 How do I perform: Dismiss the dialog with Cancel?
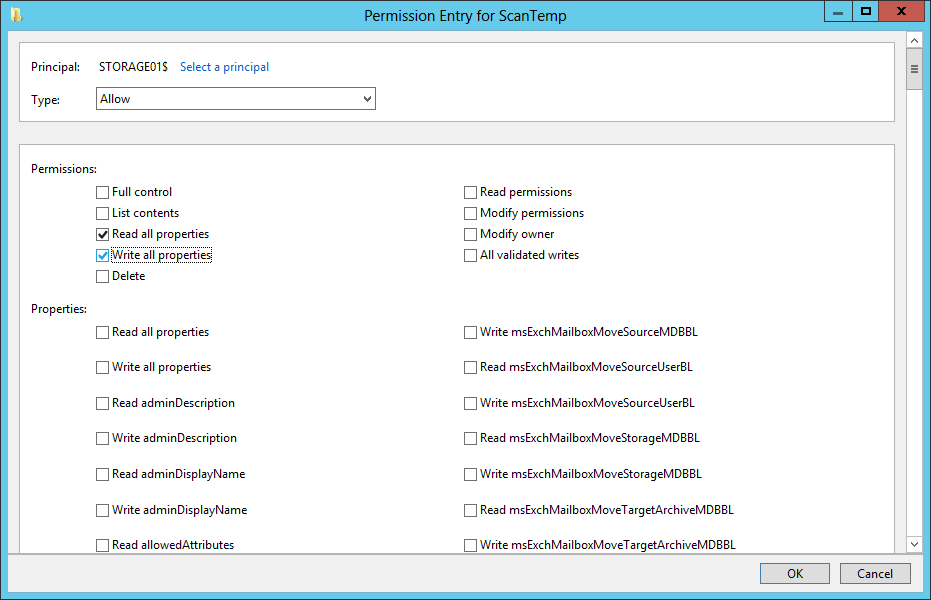coord(874,573)
